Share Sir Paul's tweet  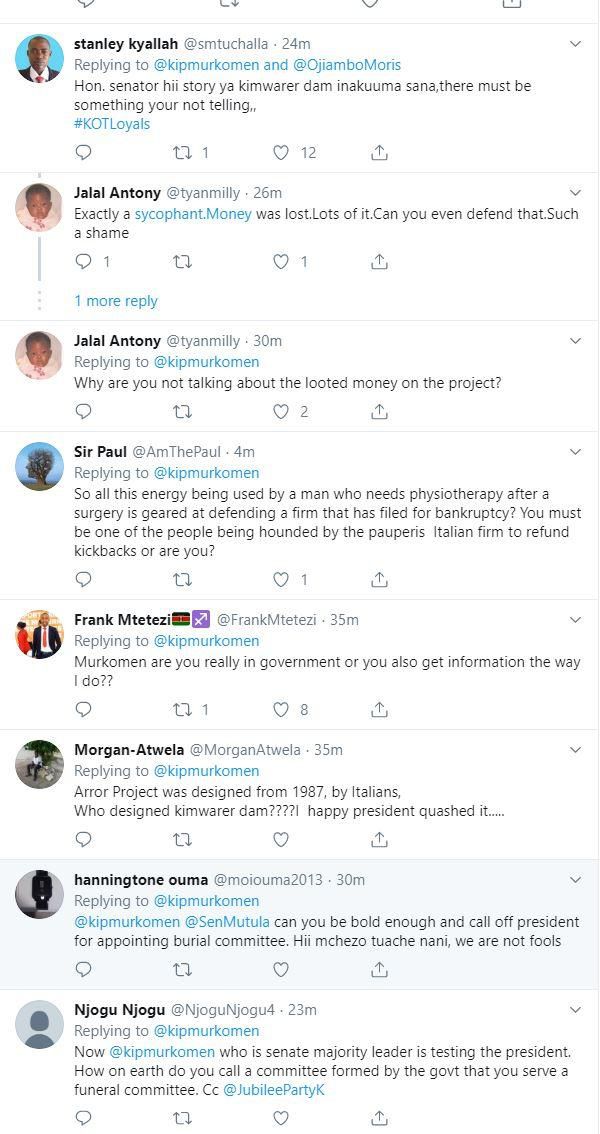380,579
